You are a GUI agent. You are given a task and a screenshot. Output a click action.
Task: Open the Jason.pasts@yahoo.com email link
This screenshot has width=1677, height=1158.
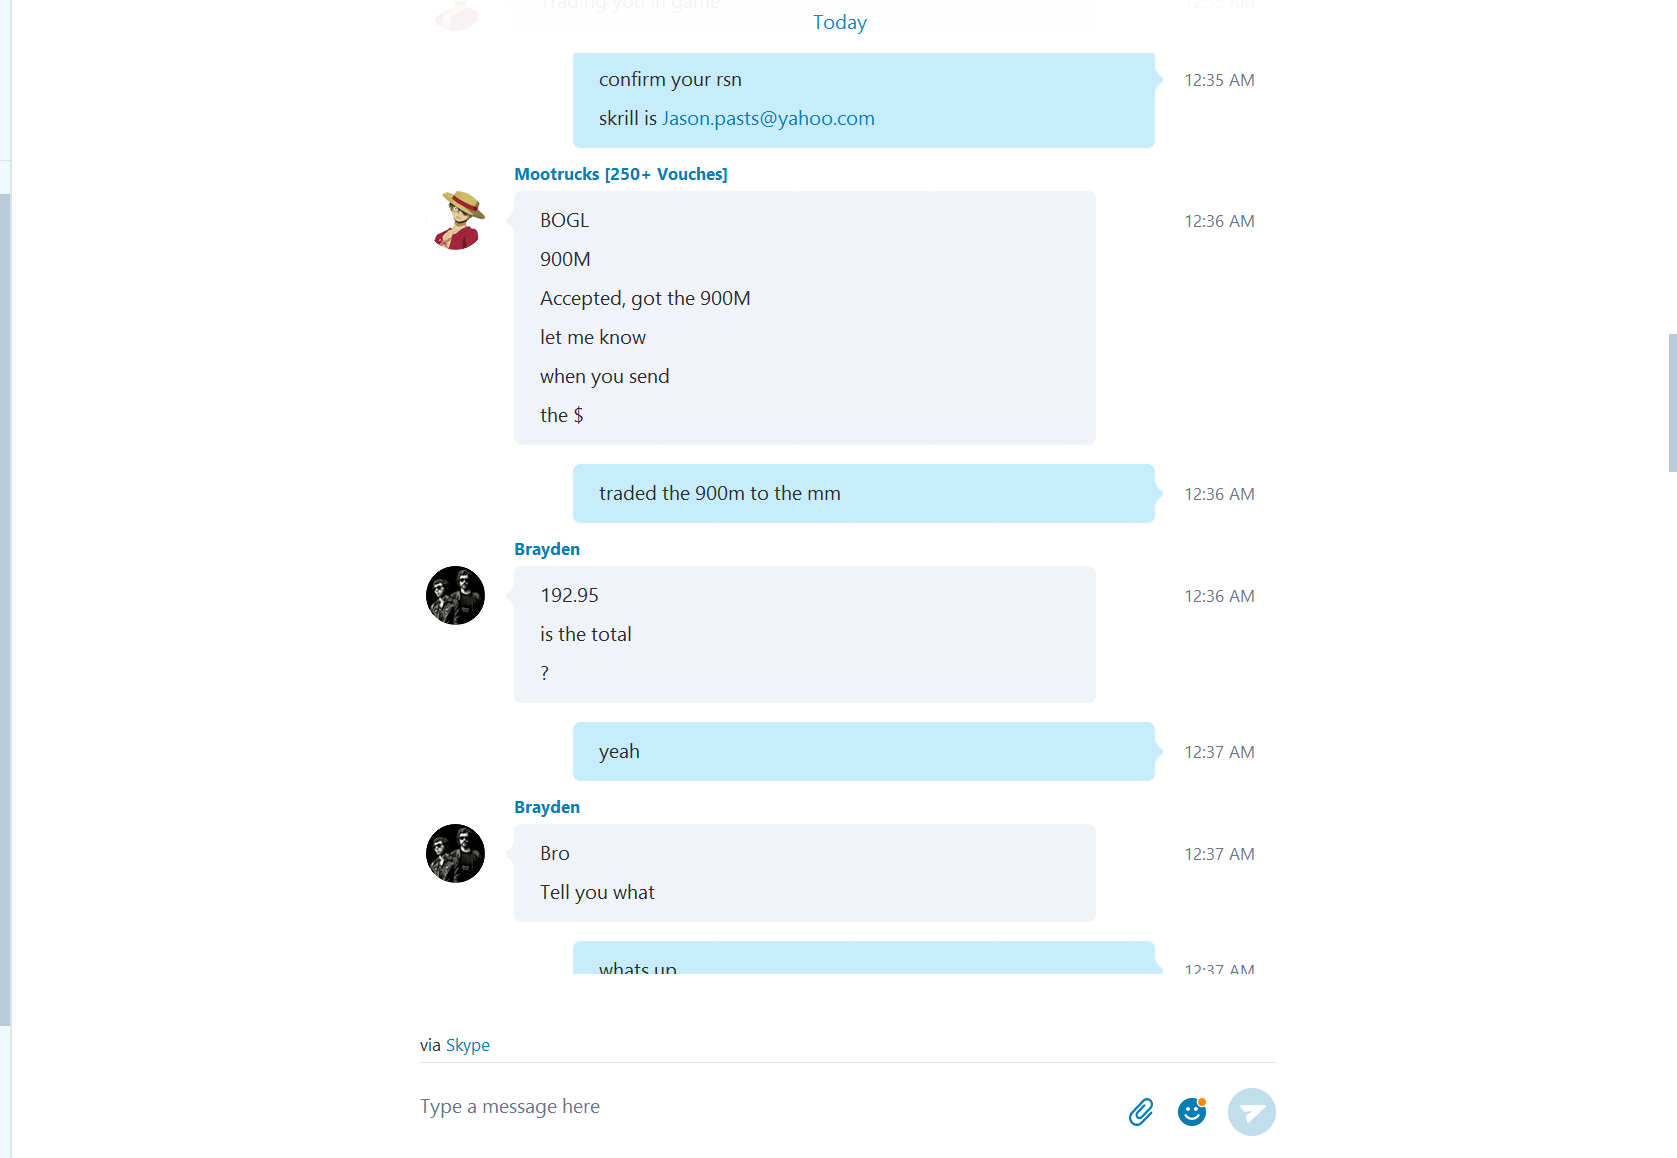[x=768, y=118]
